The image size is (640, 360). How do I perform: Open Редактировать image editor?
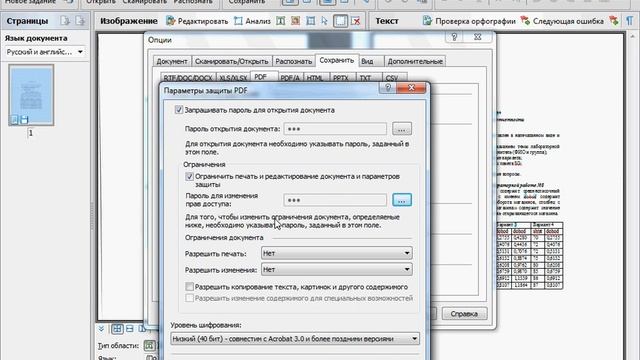coord(197,21)
